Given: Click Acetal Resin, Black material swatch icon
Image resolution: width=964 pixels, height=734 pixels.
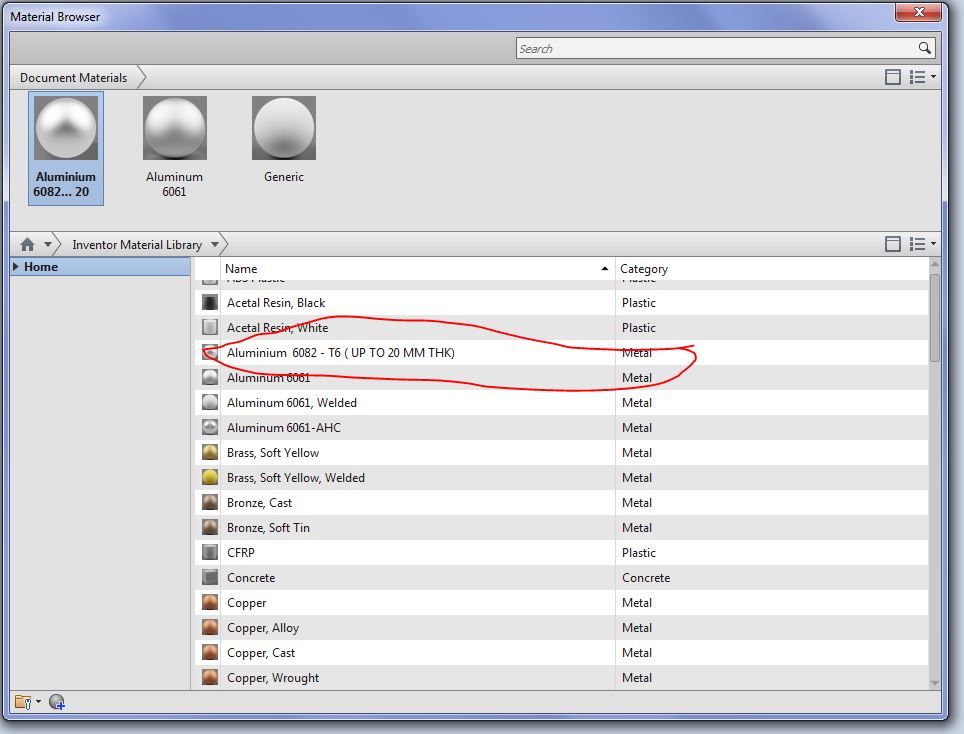Looking at the screenshot, I should pos(210,302).
